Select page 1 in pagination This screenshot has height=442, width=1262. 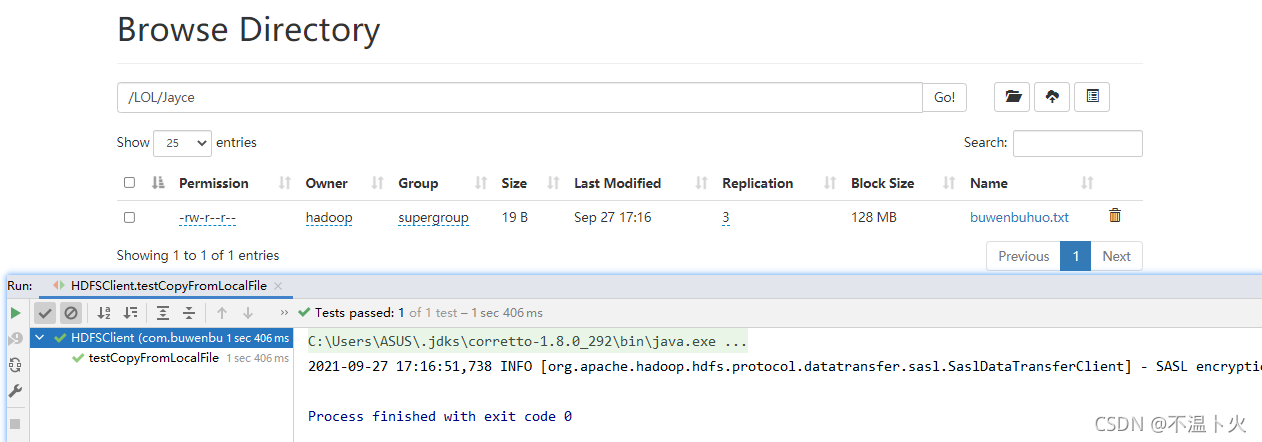click(1075, 256)
